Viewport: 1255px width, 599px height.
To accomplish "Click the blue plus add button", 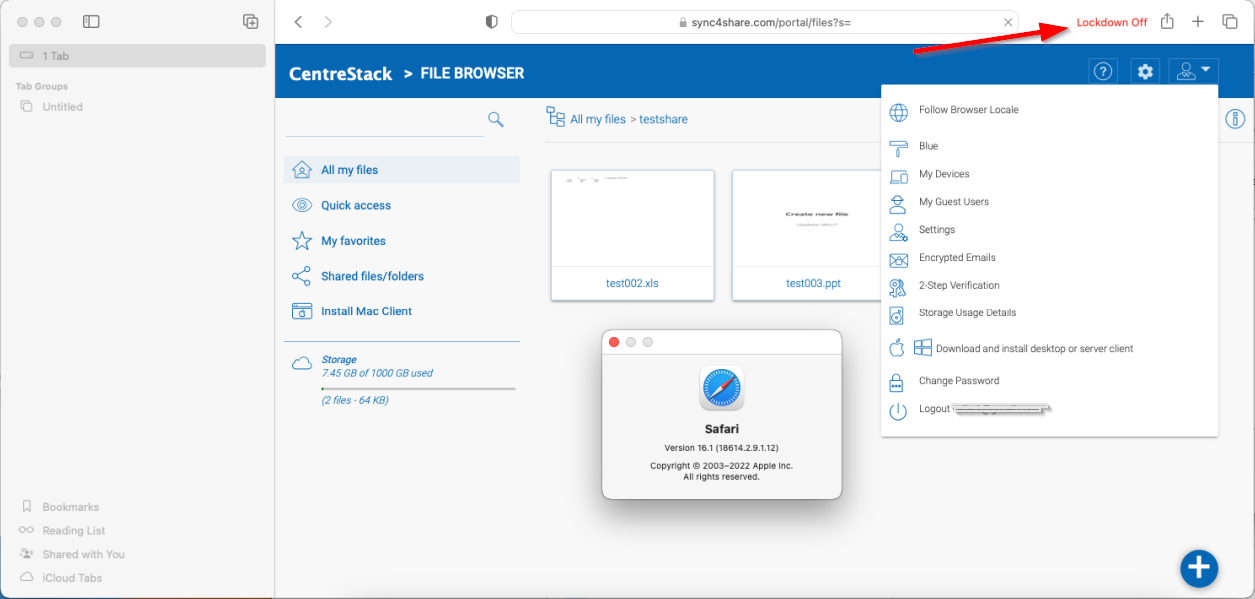I will point(1198,568).
